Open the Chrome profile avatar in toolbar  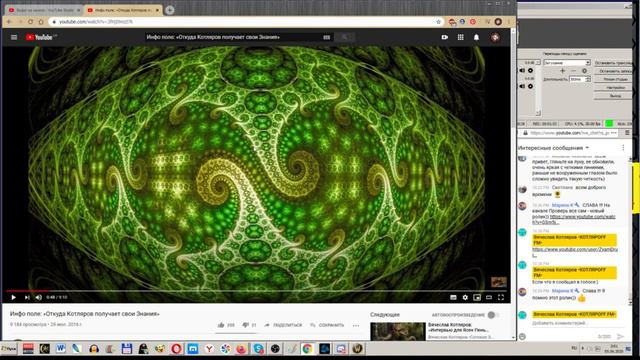[x=498, y=22]
